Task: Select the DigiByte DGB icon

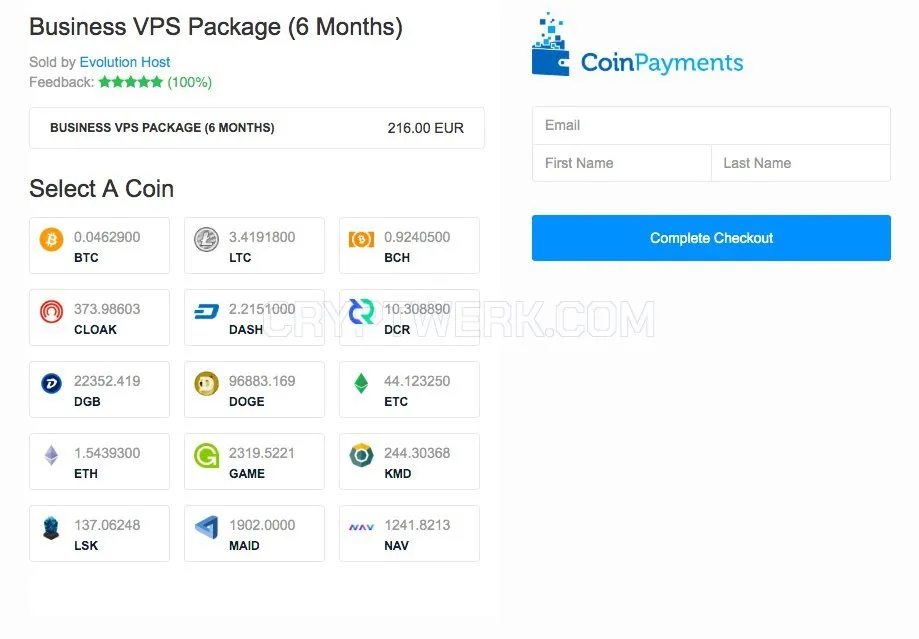Action: (52, 383)
